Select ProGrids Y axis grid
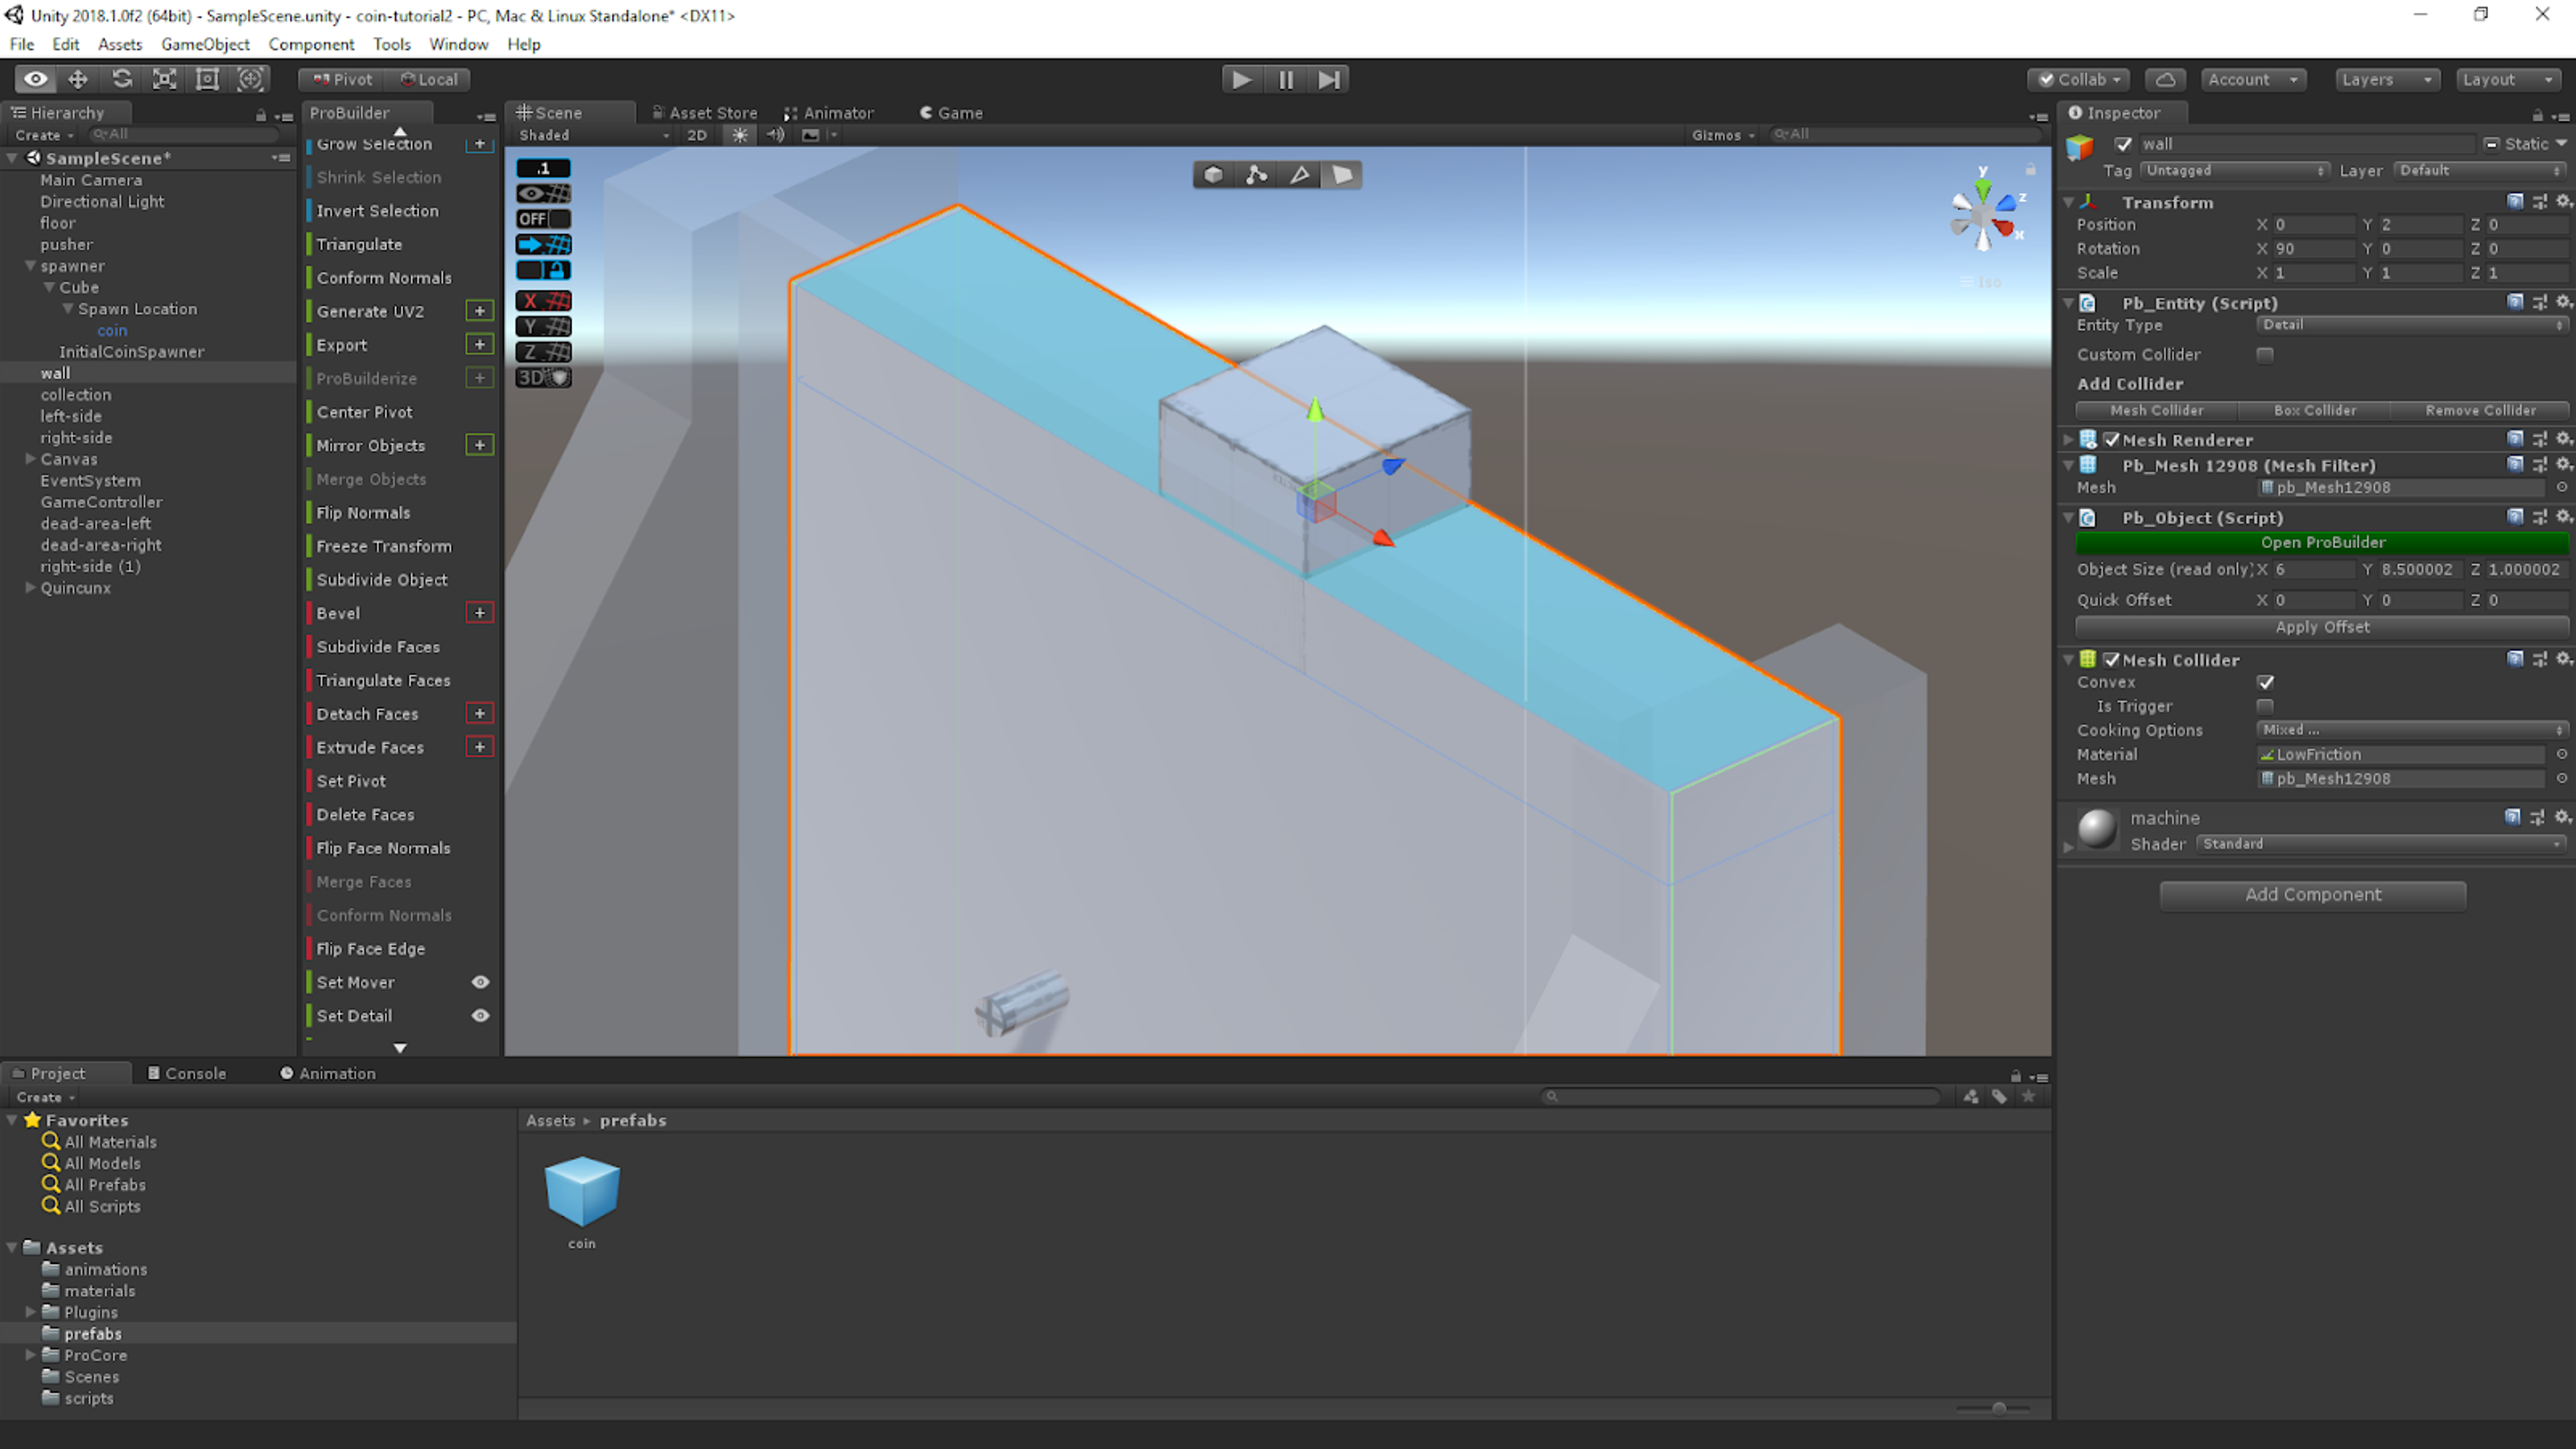Image resolution: width=2576 pixels, height=1449 pixels. 543,326
